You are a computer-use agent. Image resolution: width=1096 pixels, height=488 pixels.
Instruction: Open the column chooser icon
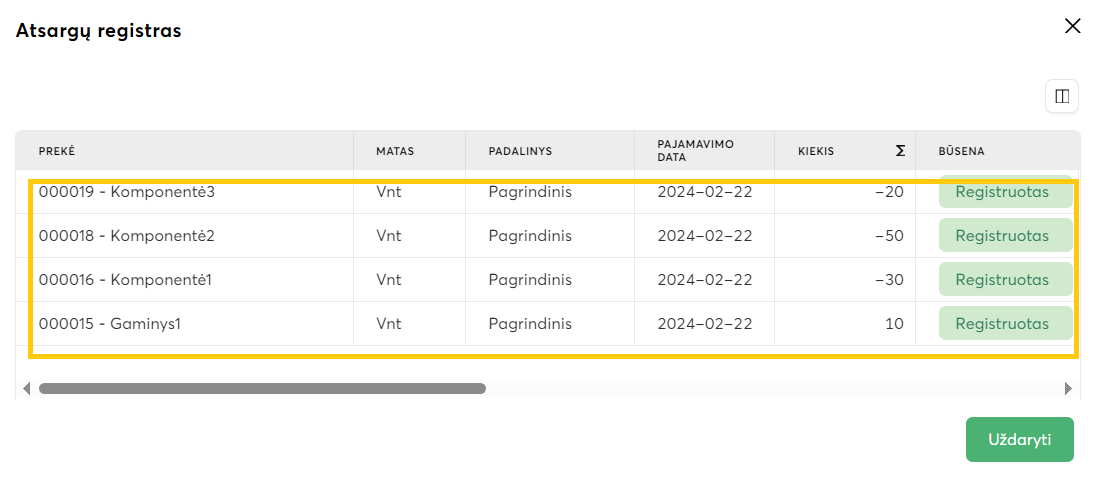click(x=1062, y=96)
